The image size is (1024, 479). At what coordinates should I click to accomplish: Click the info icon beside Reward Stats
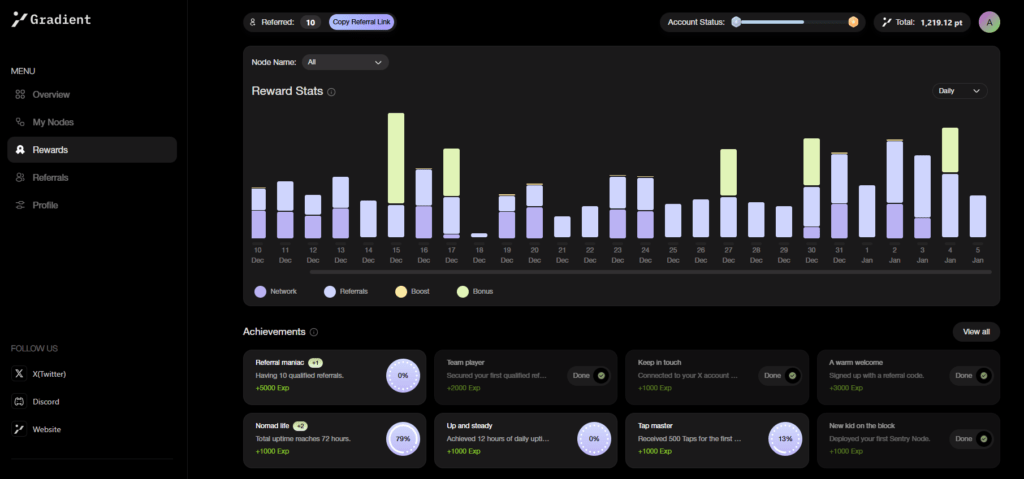point(331,92)
